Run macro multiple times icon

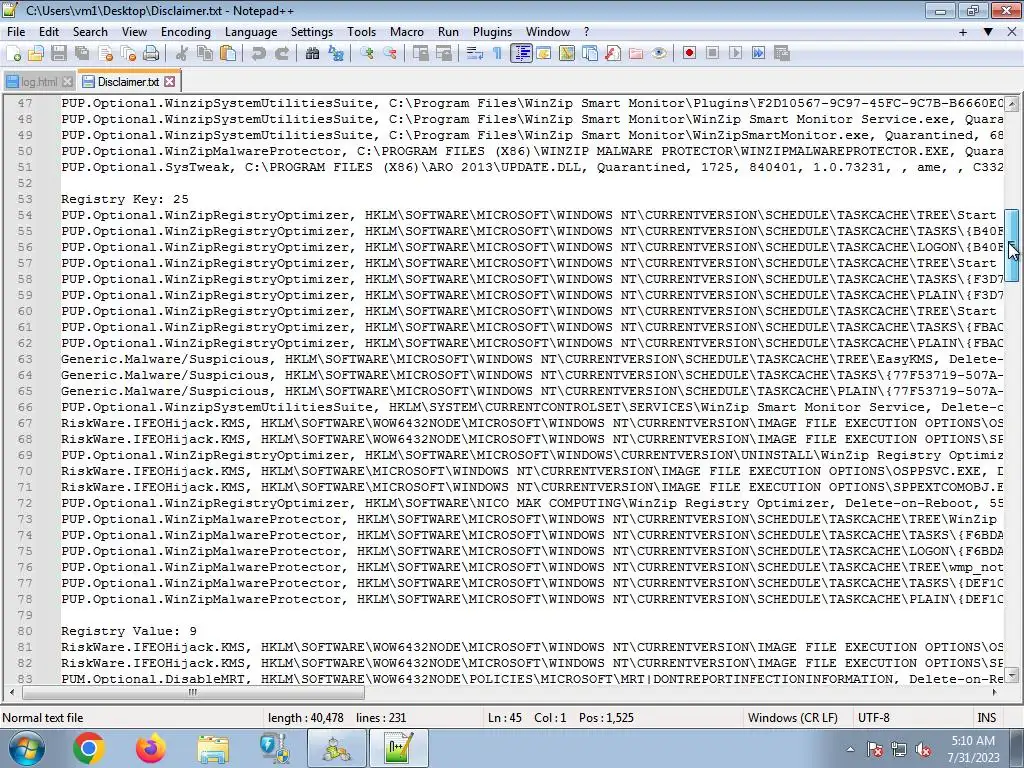coord(758,54)
